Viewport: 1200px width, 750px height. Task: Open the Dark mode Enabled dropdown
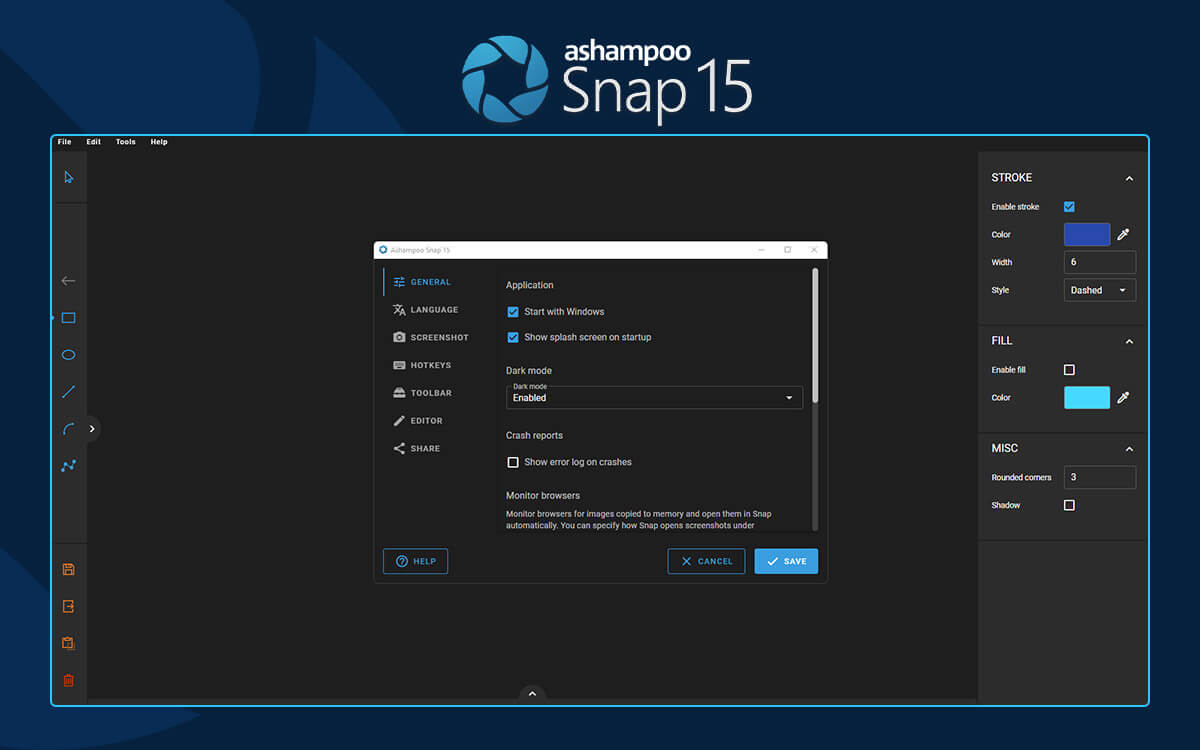[654, 397]
